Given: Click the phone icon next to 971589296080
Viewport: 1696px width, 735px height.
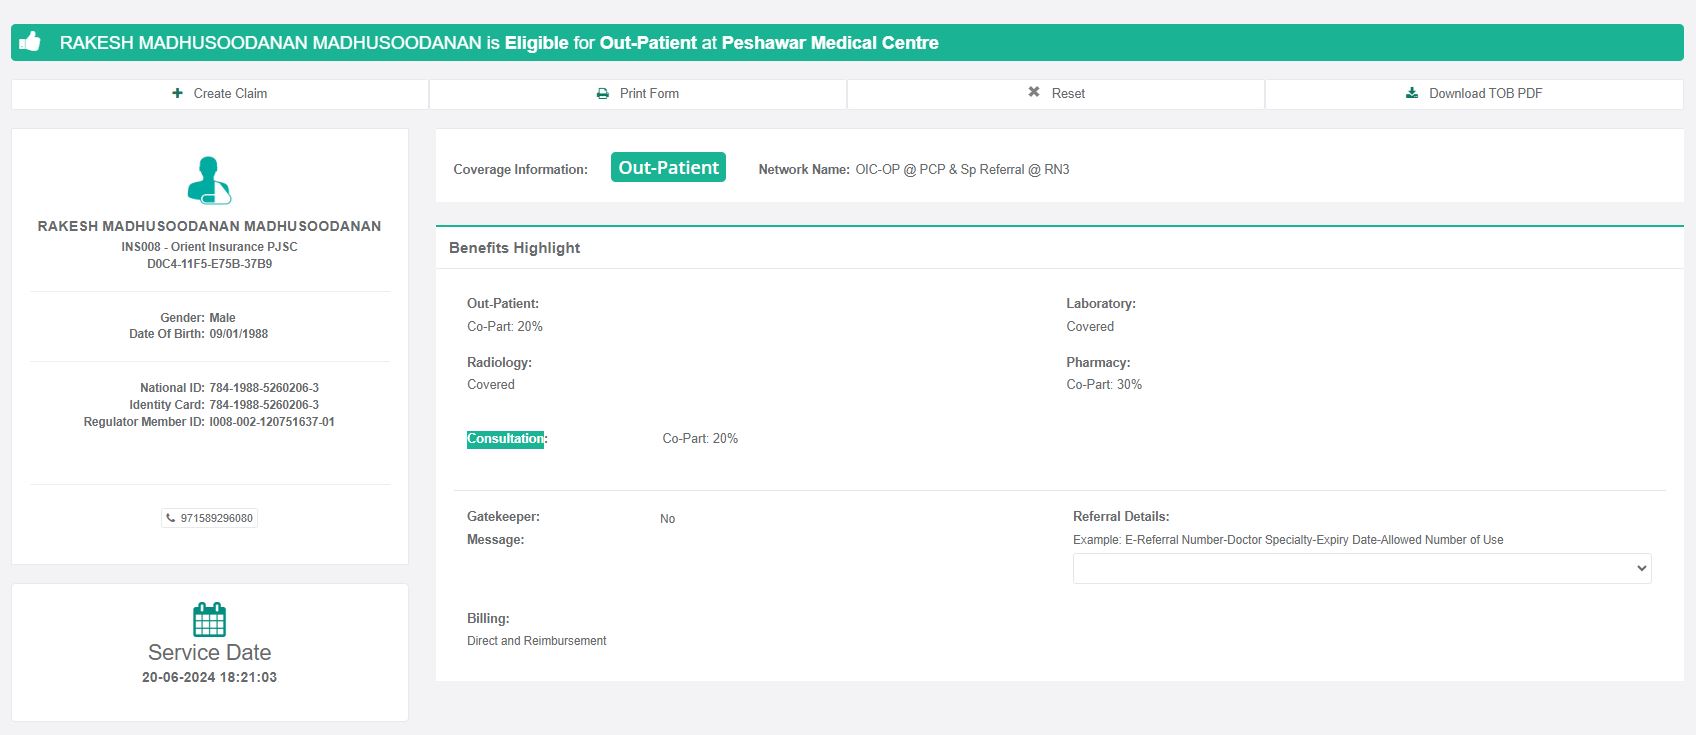Looking at the screenshot, I should [171, 518].
